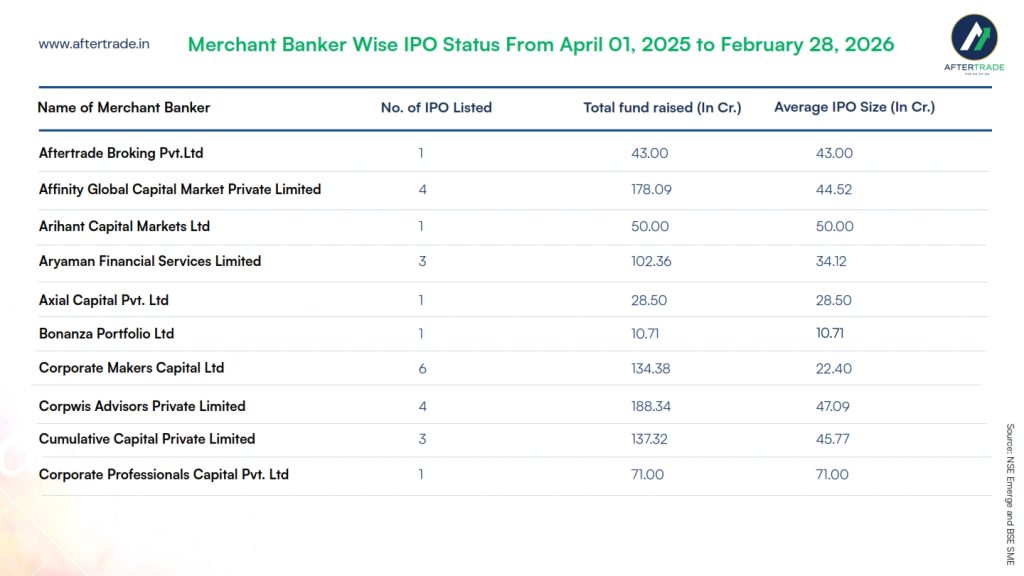Click the page title about Merchant Banker IPO Status
The image size is (1024, 576).
[541, 45]
